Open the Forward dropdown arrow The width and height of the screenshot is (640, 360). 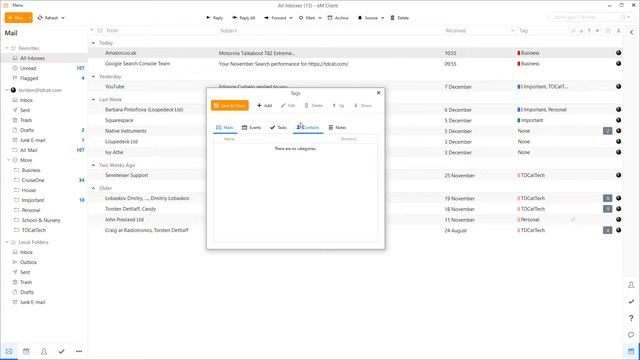[291, 18]
